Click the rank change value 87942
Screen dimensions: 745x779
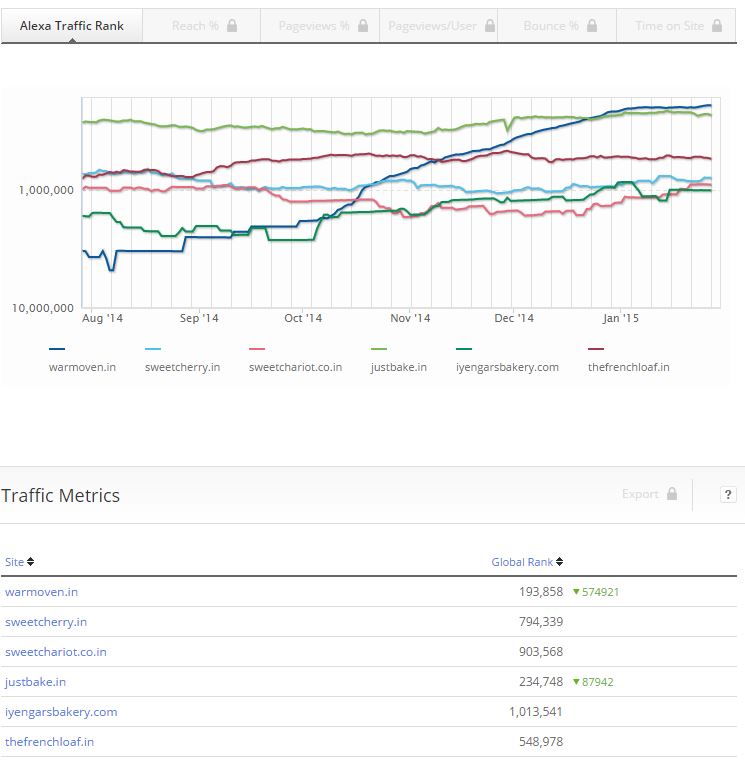tap(597, 682)
